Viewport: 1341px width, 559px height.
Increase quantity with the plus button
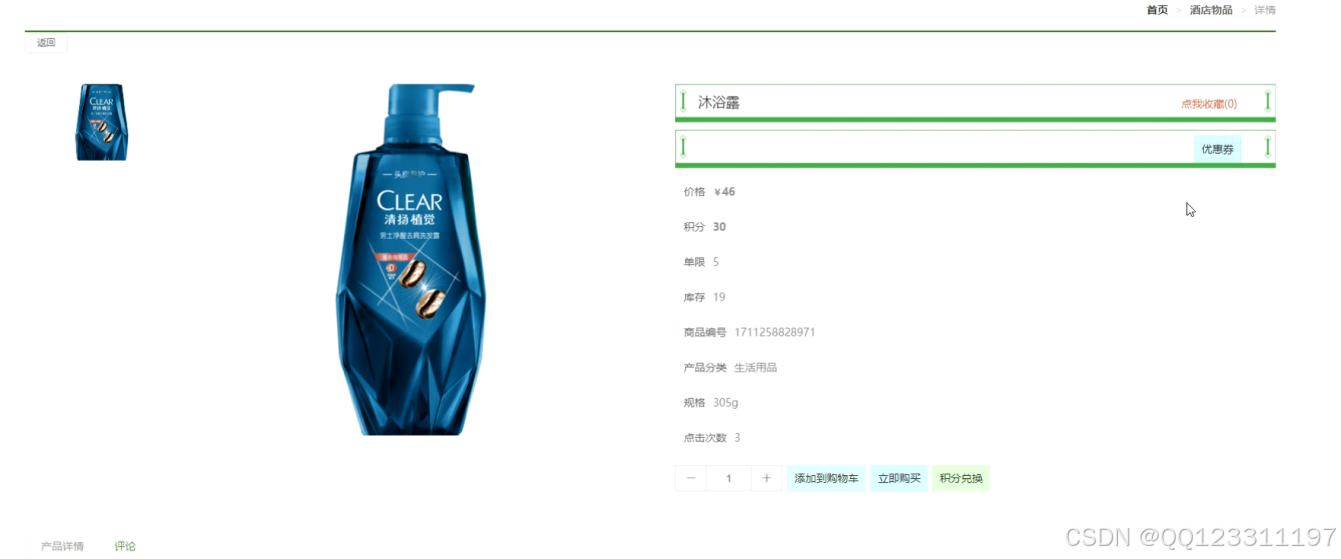(766, 478)
